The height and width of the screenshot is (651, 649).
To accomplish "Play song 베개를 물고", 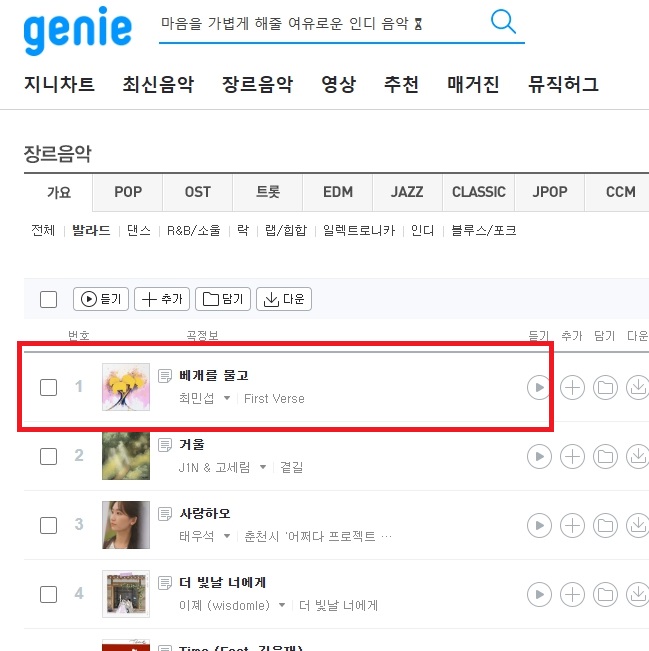I will 539,387.
